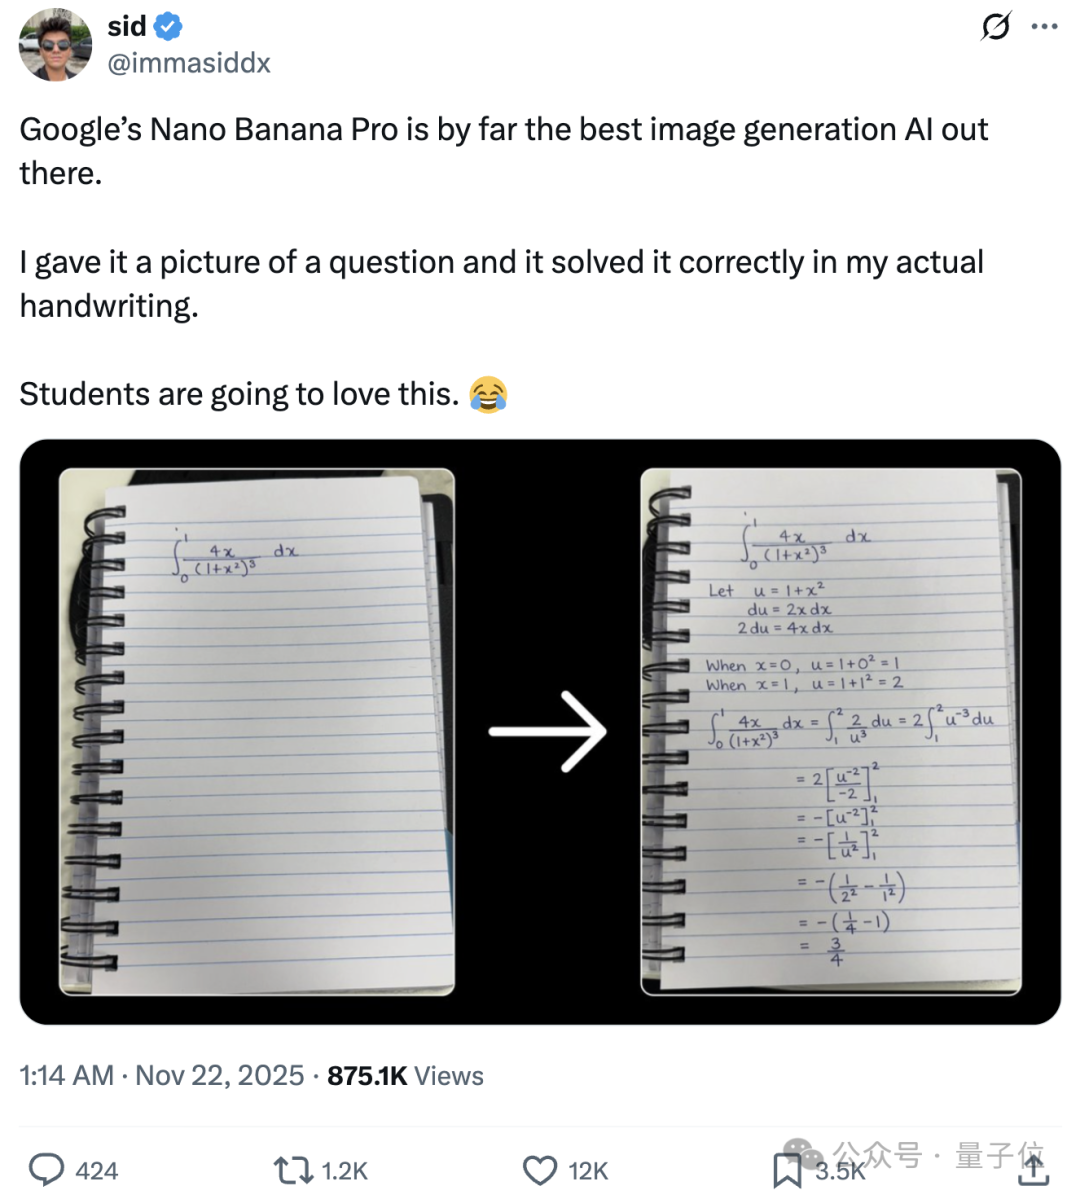Click the reply speech bubble icon
The image size is (1080, 1199).
[x=46, y=1170]
